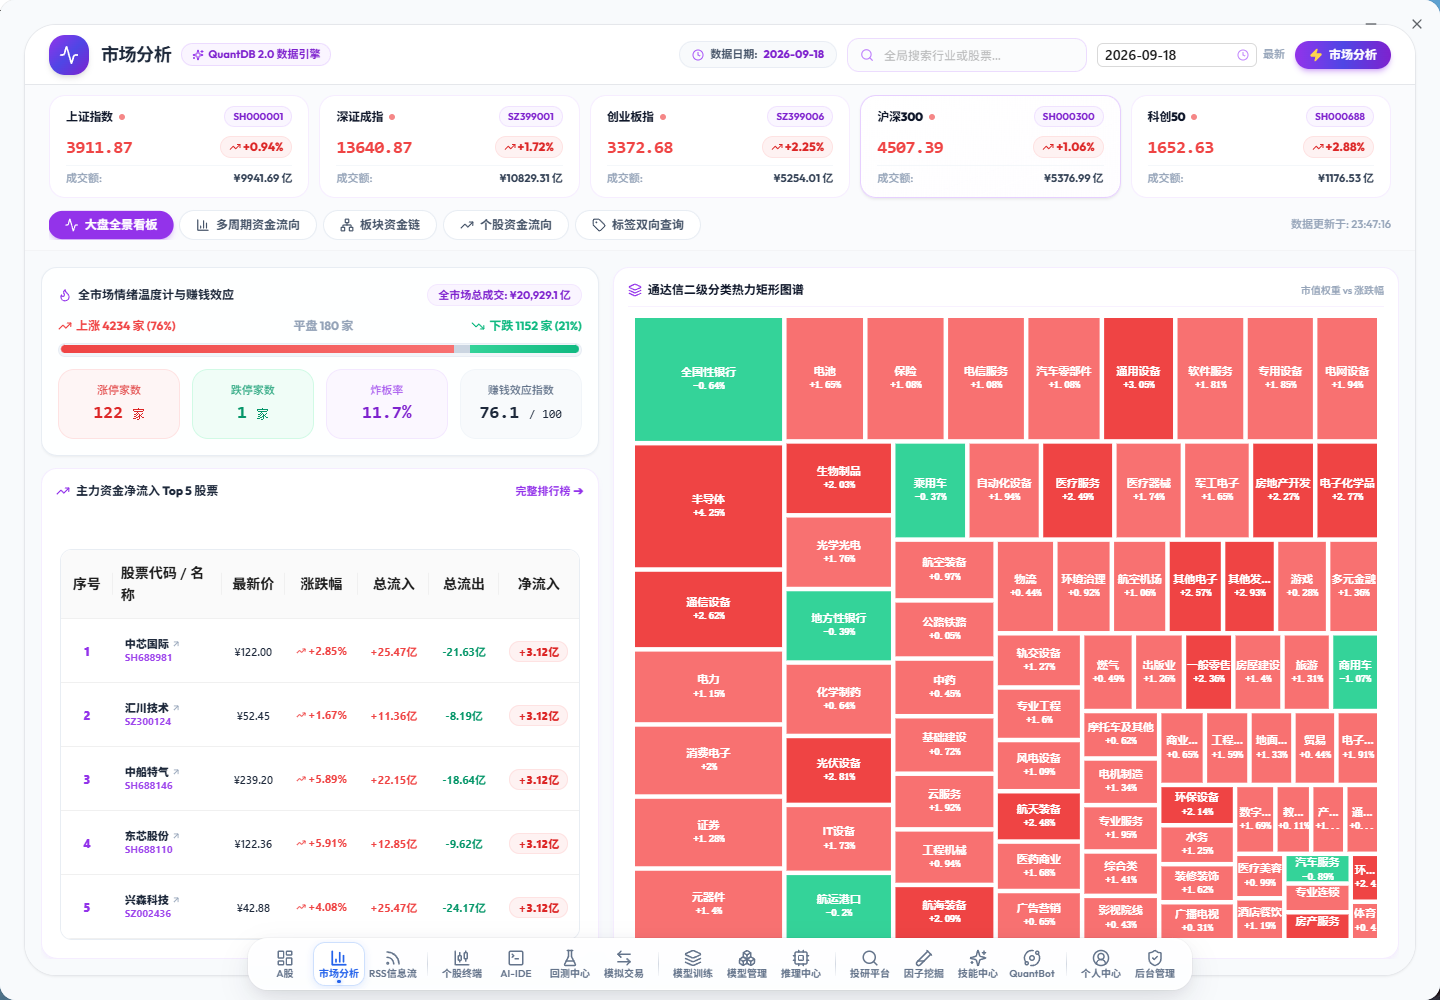Click the 创业板指 index card
Image resolution: width=1440 pixels, height=1000 pixels.
pyautogui.click(x=720, y=147)
